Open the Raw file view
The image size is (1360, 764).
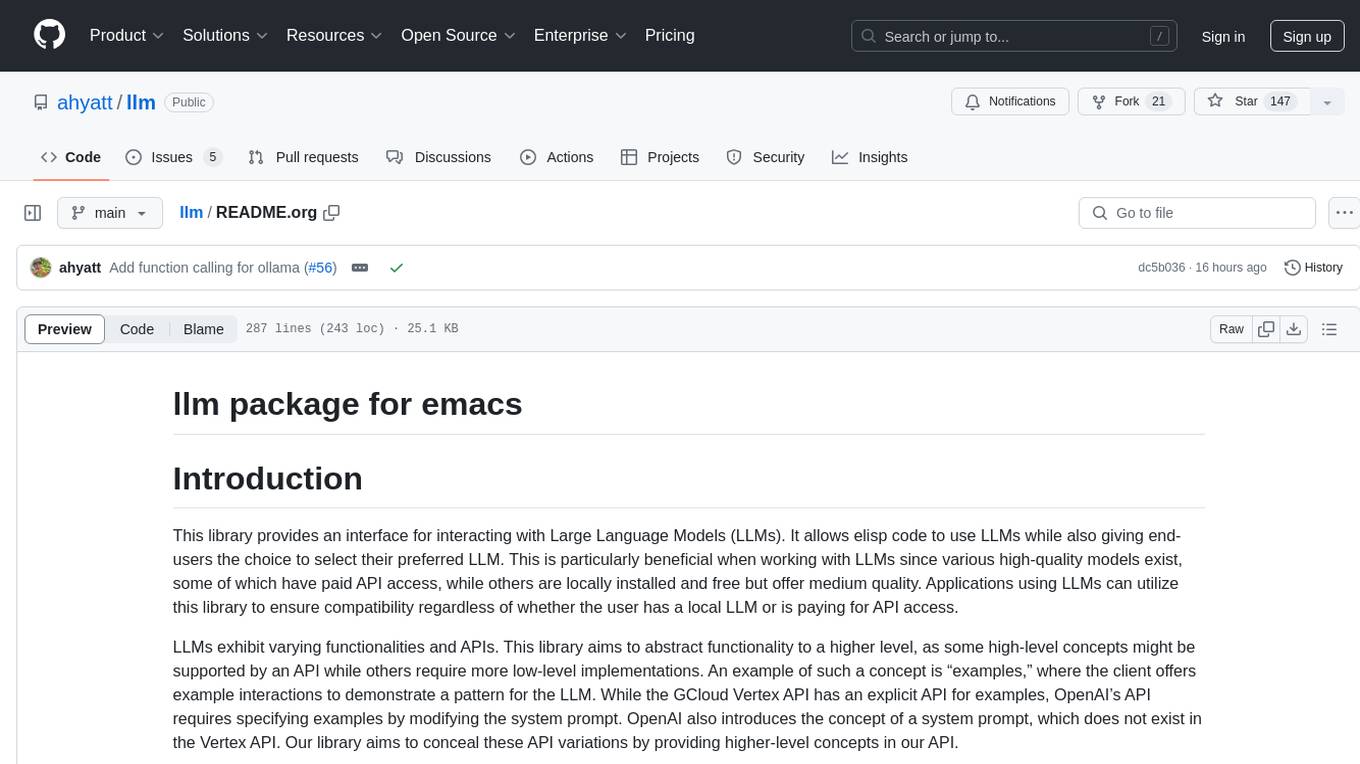click(x=1231, y=329)
